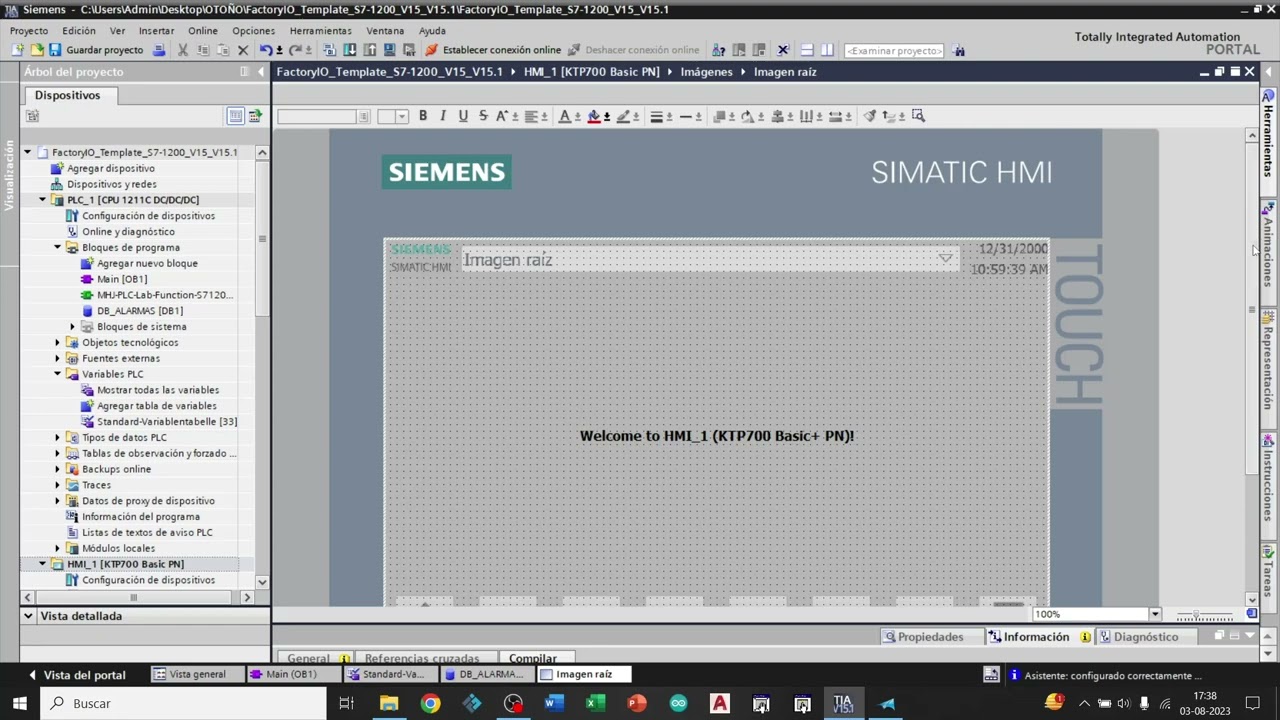This screenshot has height=720, width=1280.
Task: Click the zoom selection magnifier icon
Action: 919,116
